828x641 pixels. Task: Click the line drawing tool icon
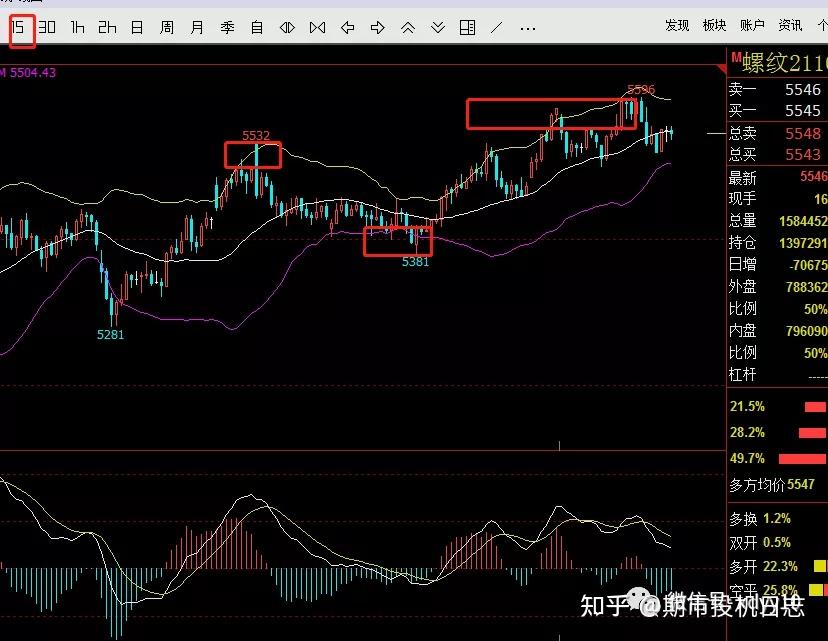click(497, 28)
